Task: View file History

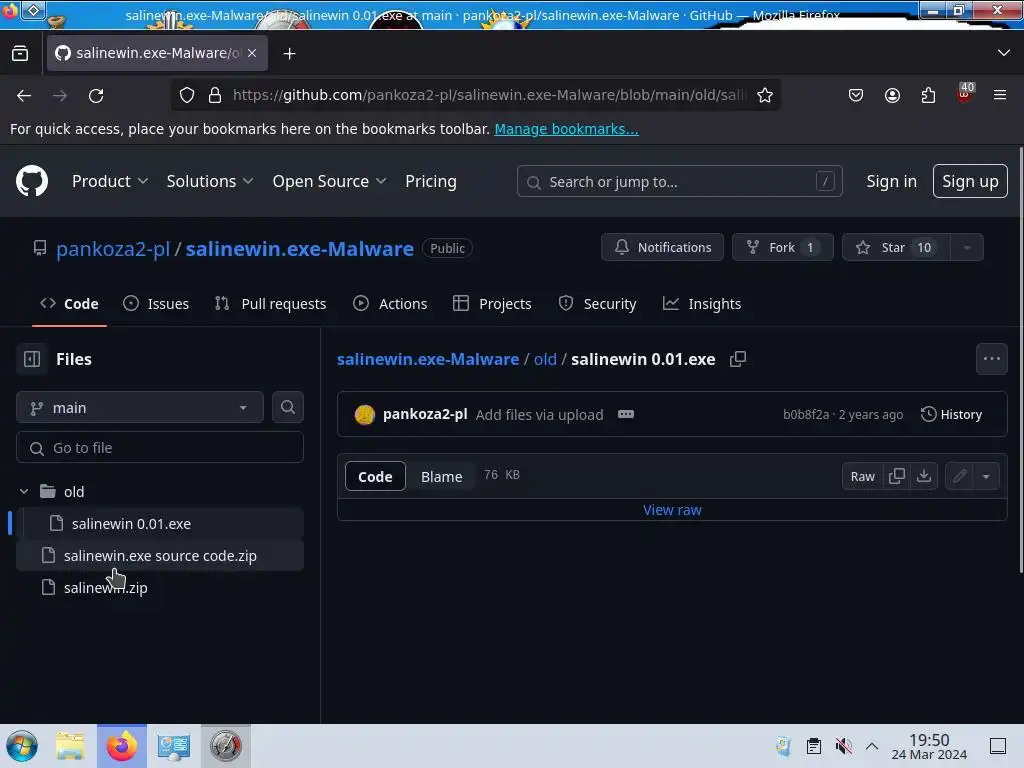Action: click(x=951, y=414)
